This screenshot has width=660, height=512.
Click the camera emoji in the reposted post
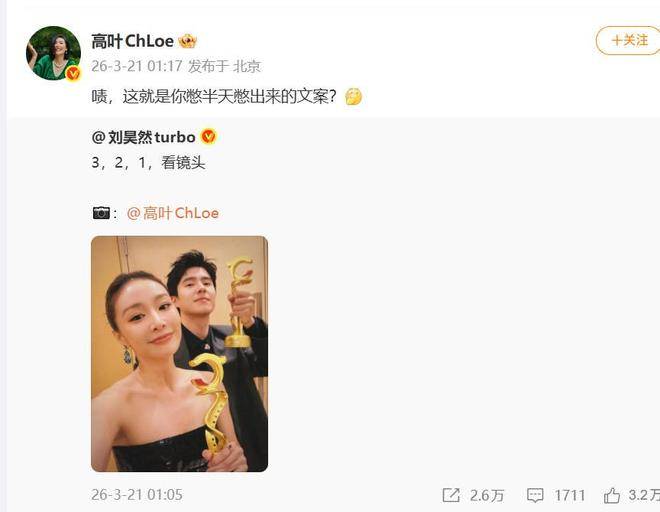[x=101, y=213]
